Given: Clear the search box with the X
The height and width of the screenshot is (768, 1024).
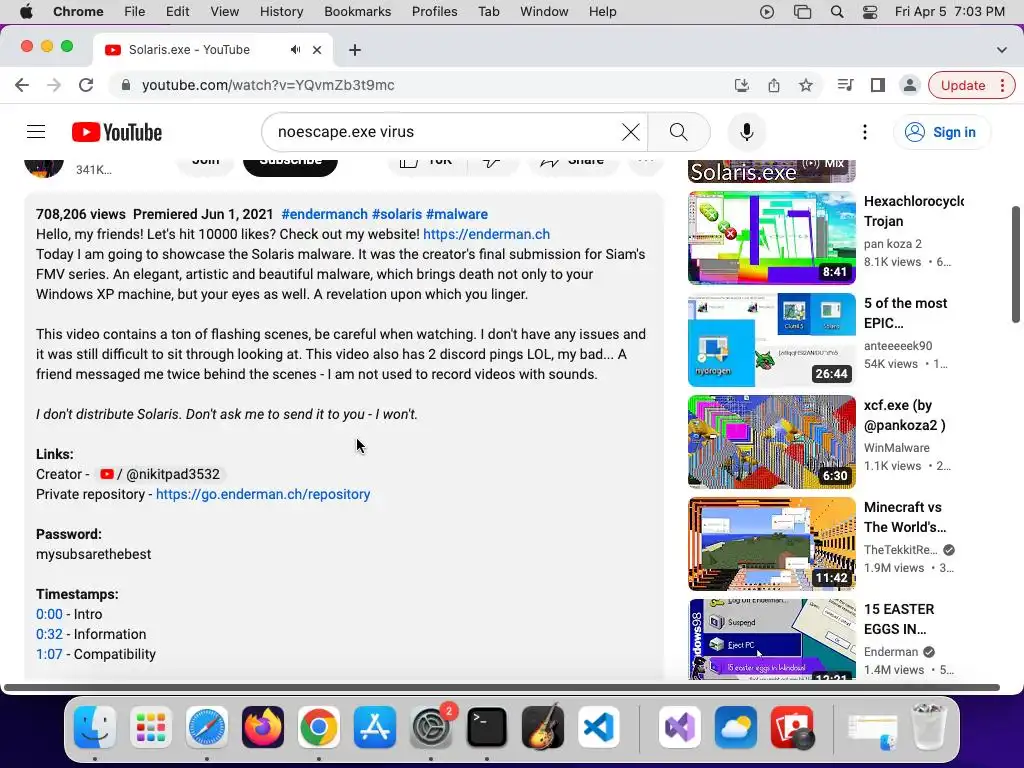Looking at the screenshot, I should point(630,132).
